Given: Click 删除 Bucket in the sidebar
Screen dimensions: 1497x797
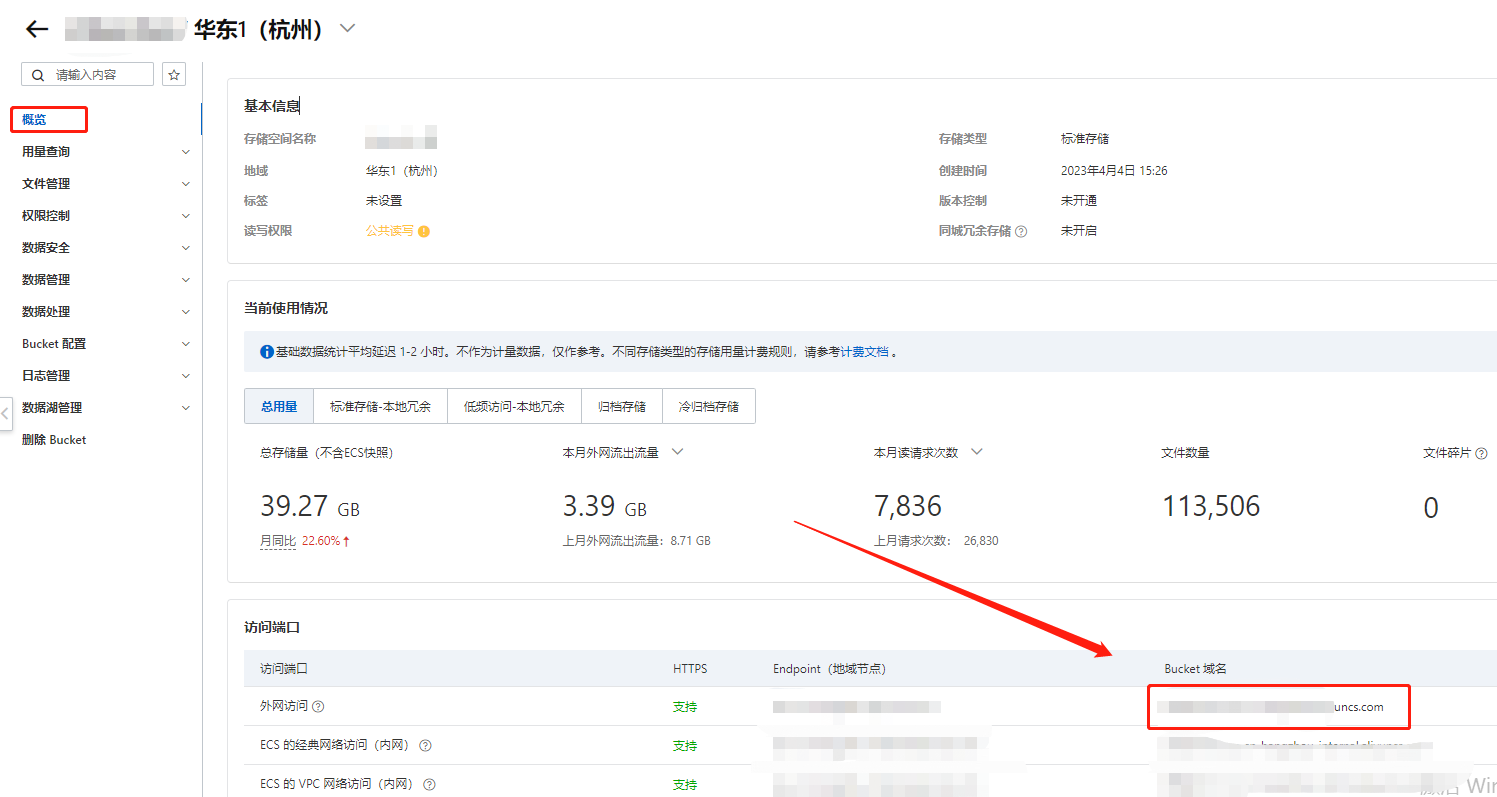Looking at the screenshot, I should click(x=54, y=440).
